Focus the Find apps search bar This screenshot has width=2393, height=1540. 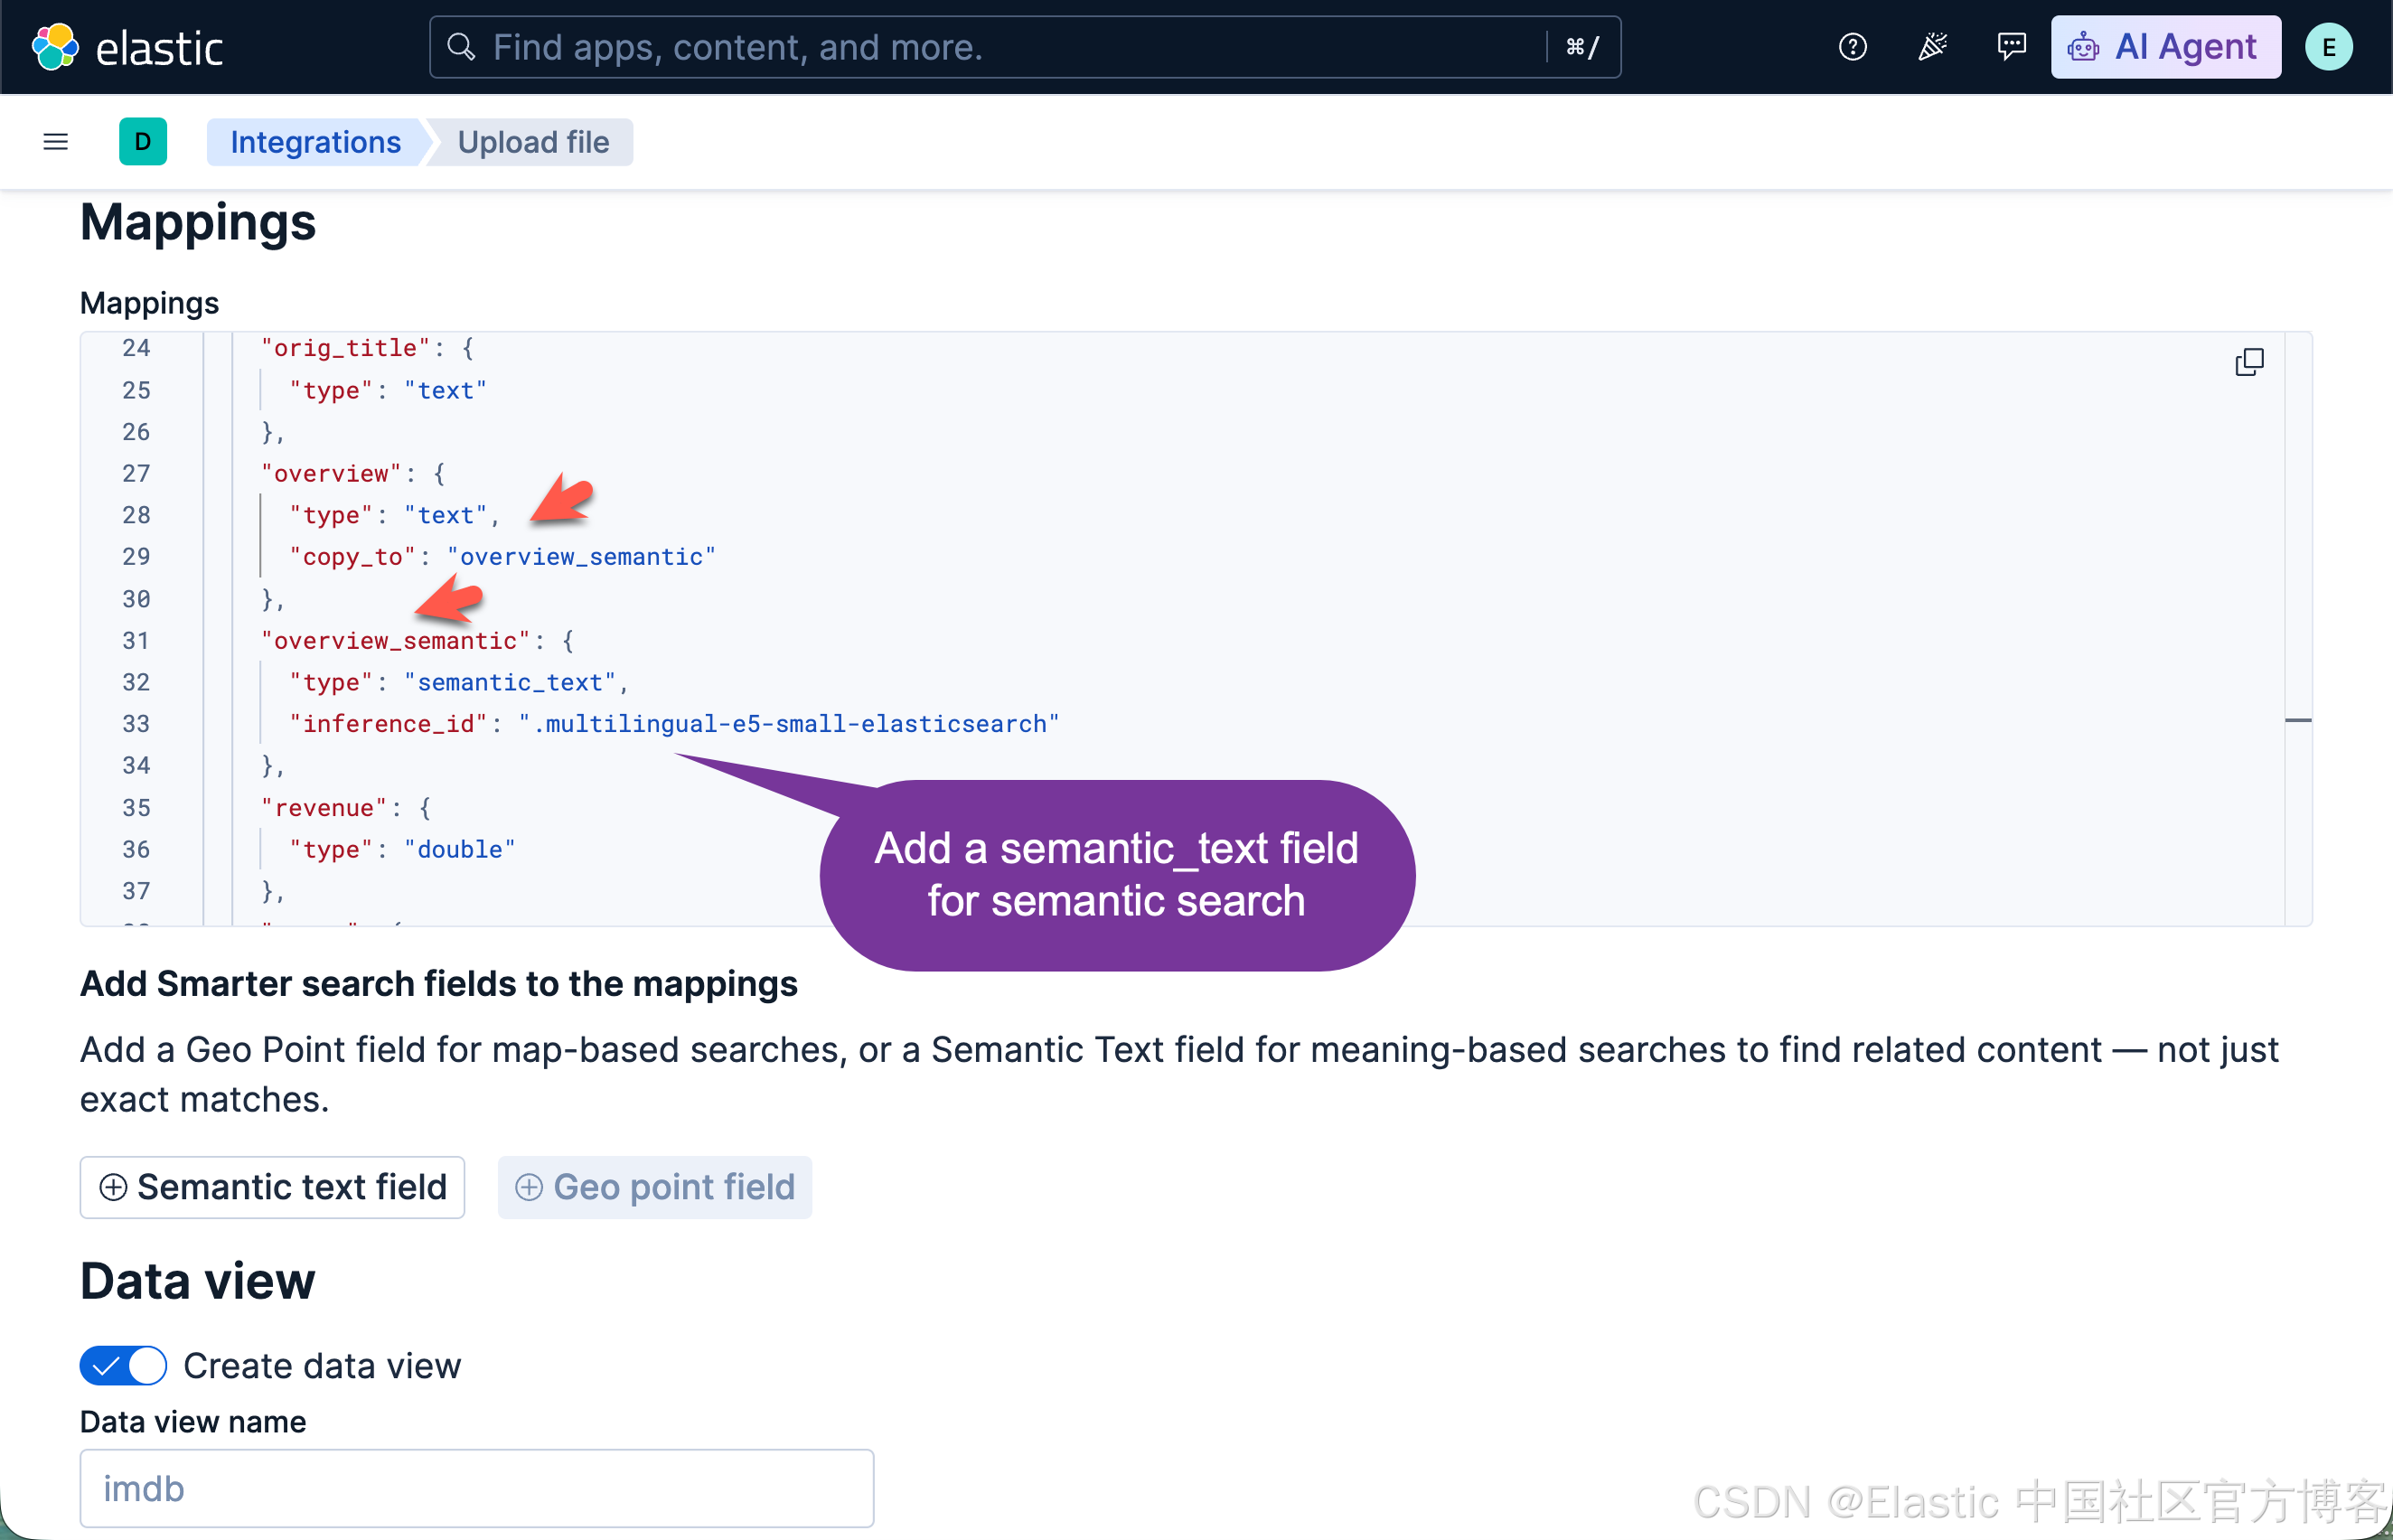point(1025,47)
